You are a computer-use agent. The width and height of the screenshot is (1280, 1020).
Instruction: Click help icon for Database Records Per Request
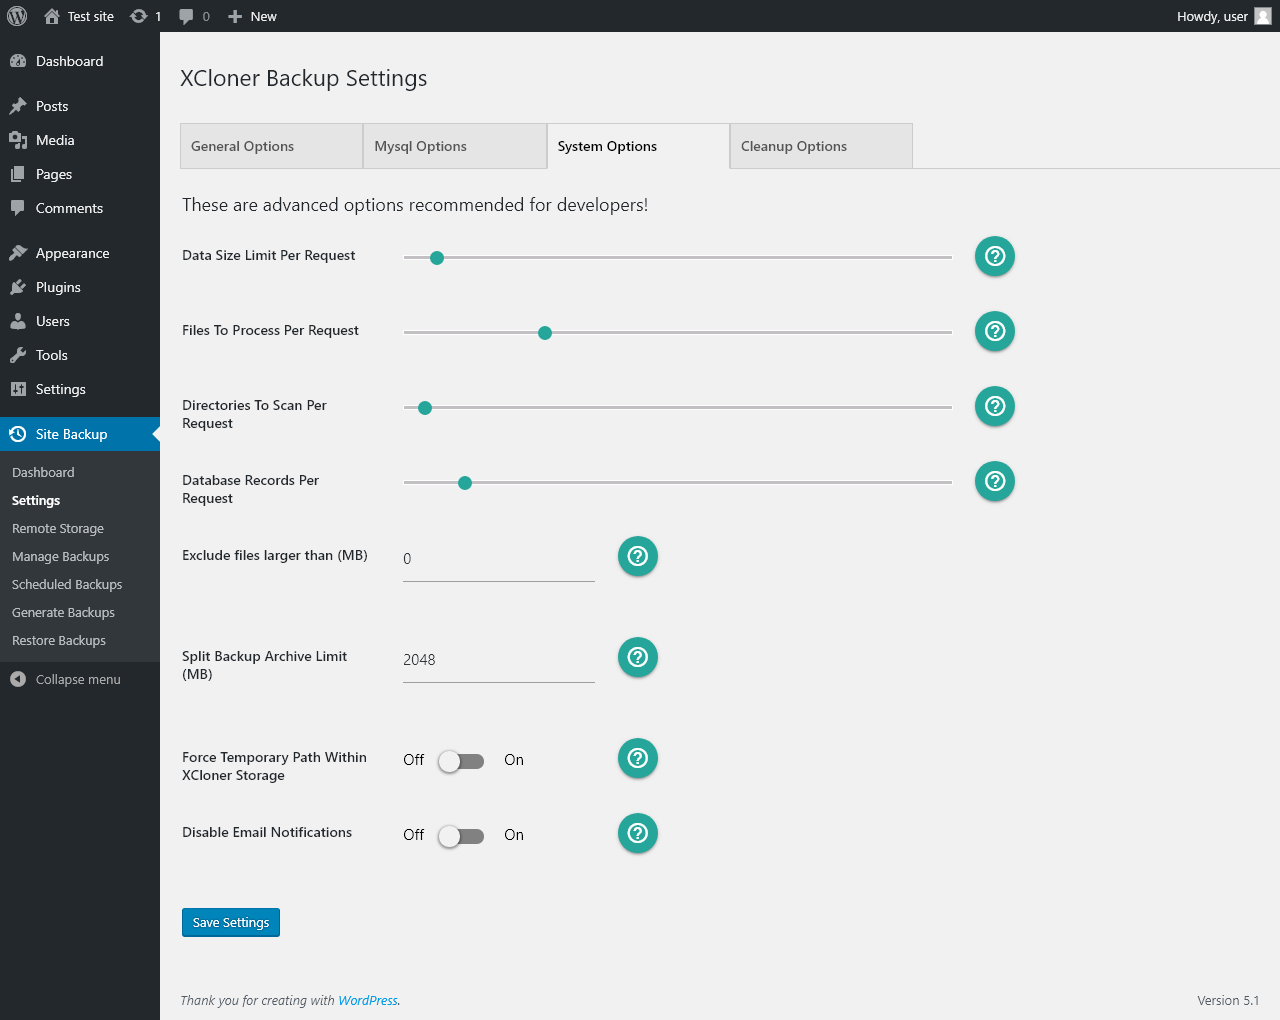point(994,481)
